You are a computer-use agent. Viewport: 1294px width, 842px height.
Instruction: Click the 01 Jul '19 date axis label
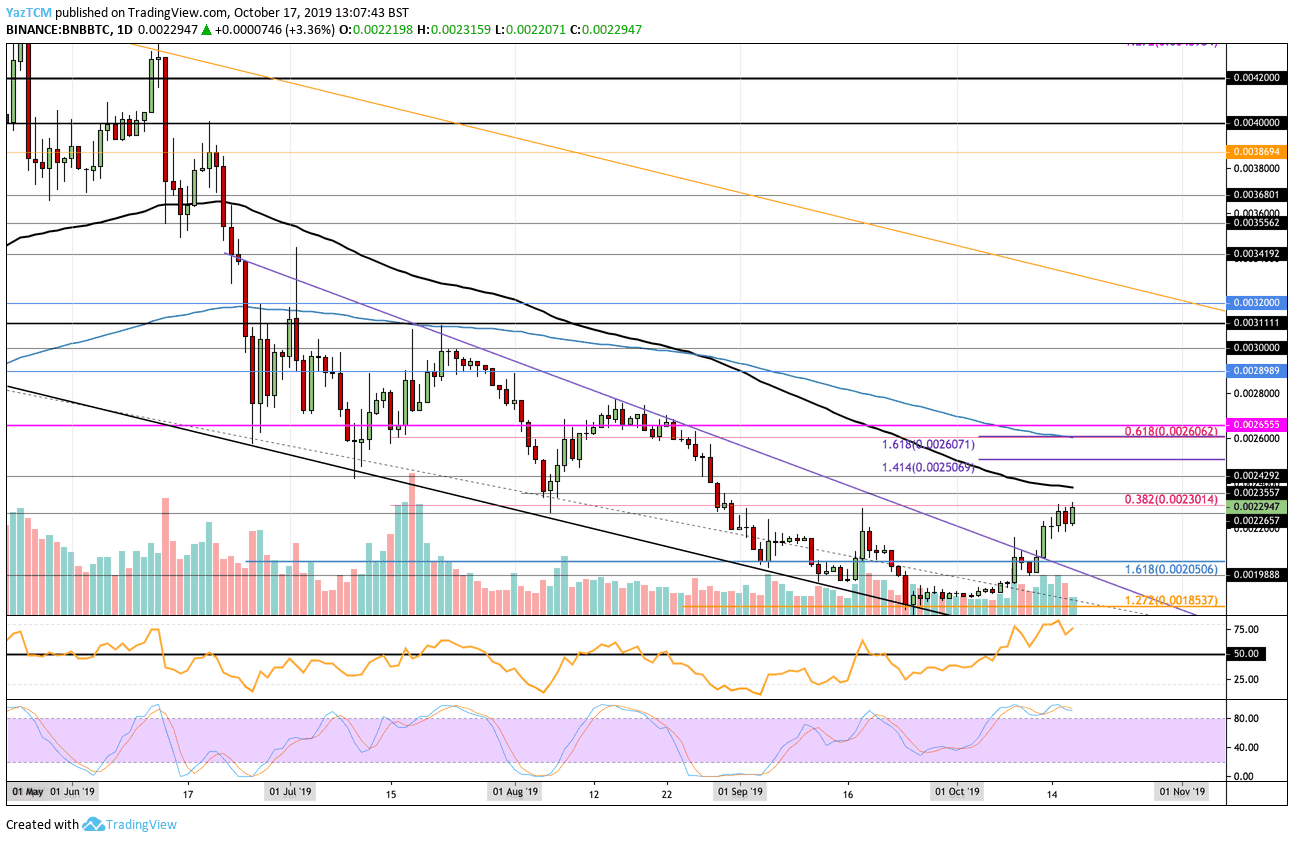pos(292,791)
